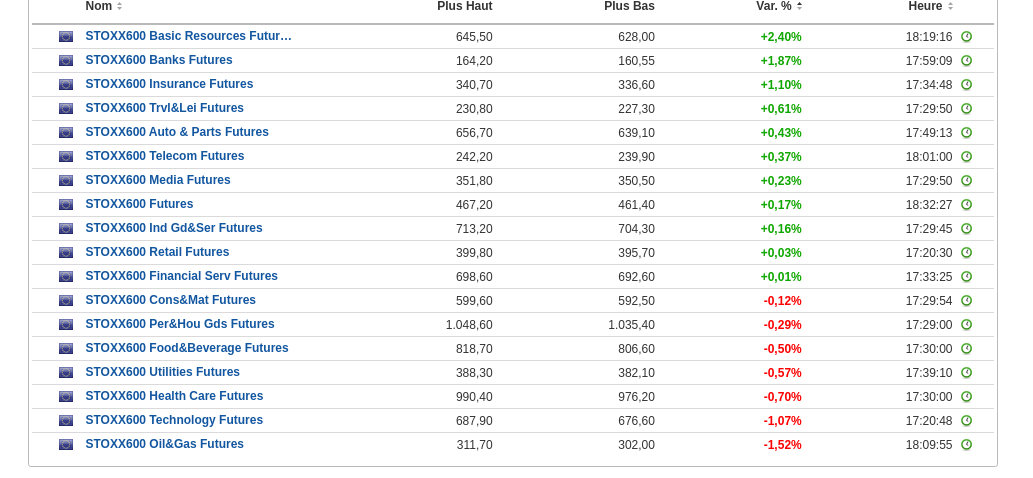Sort by Heure column arrows
Screen dimensions: 1033x478
[x=950, y=6]
